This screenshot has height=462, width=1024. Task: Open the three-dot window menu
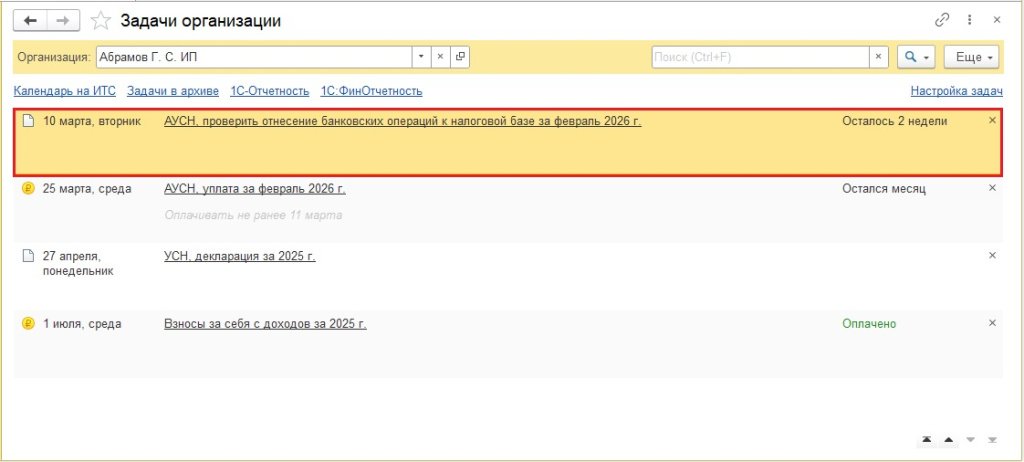[x=969, y=20]
